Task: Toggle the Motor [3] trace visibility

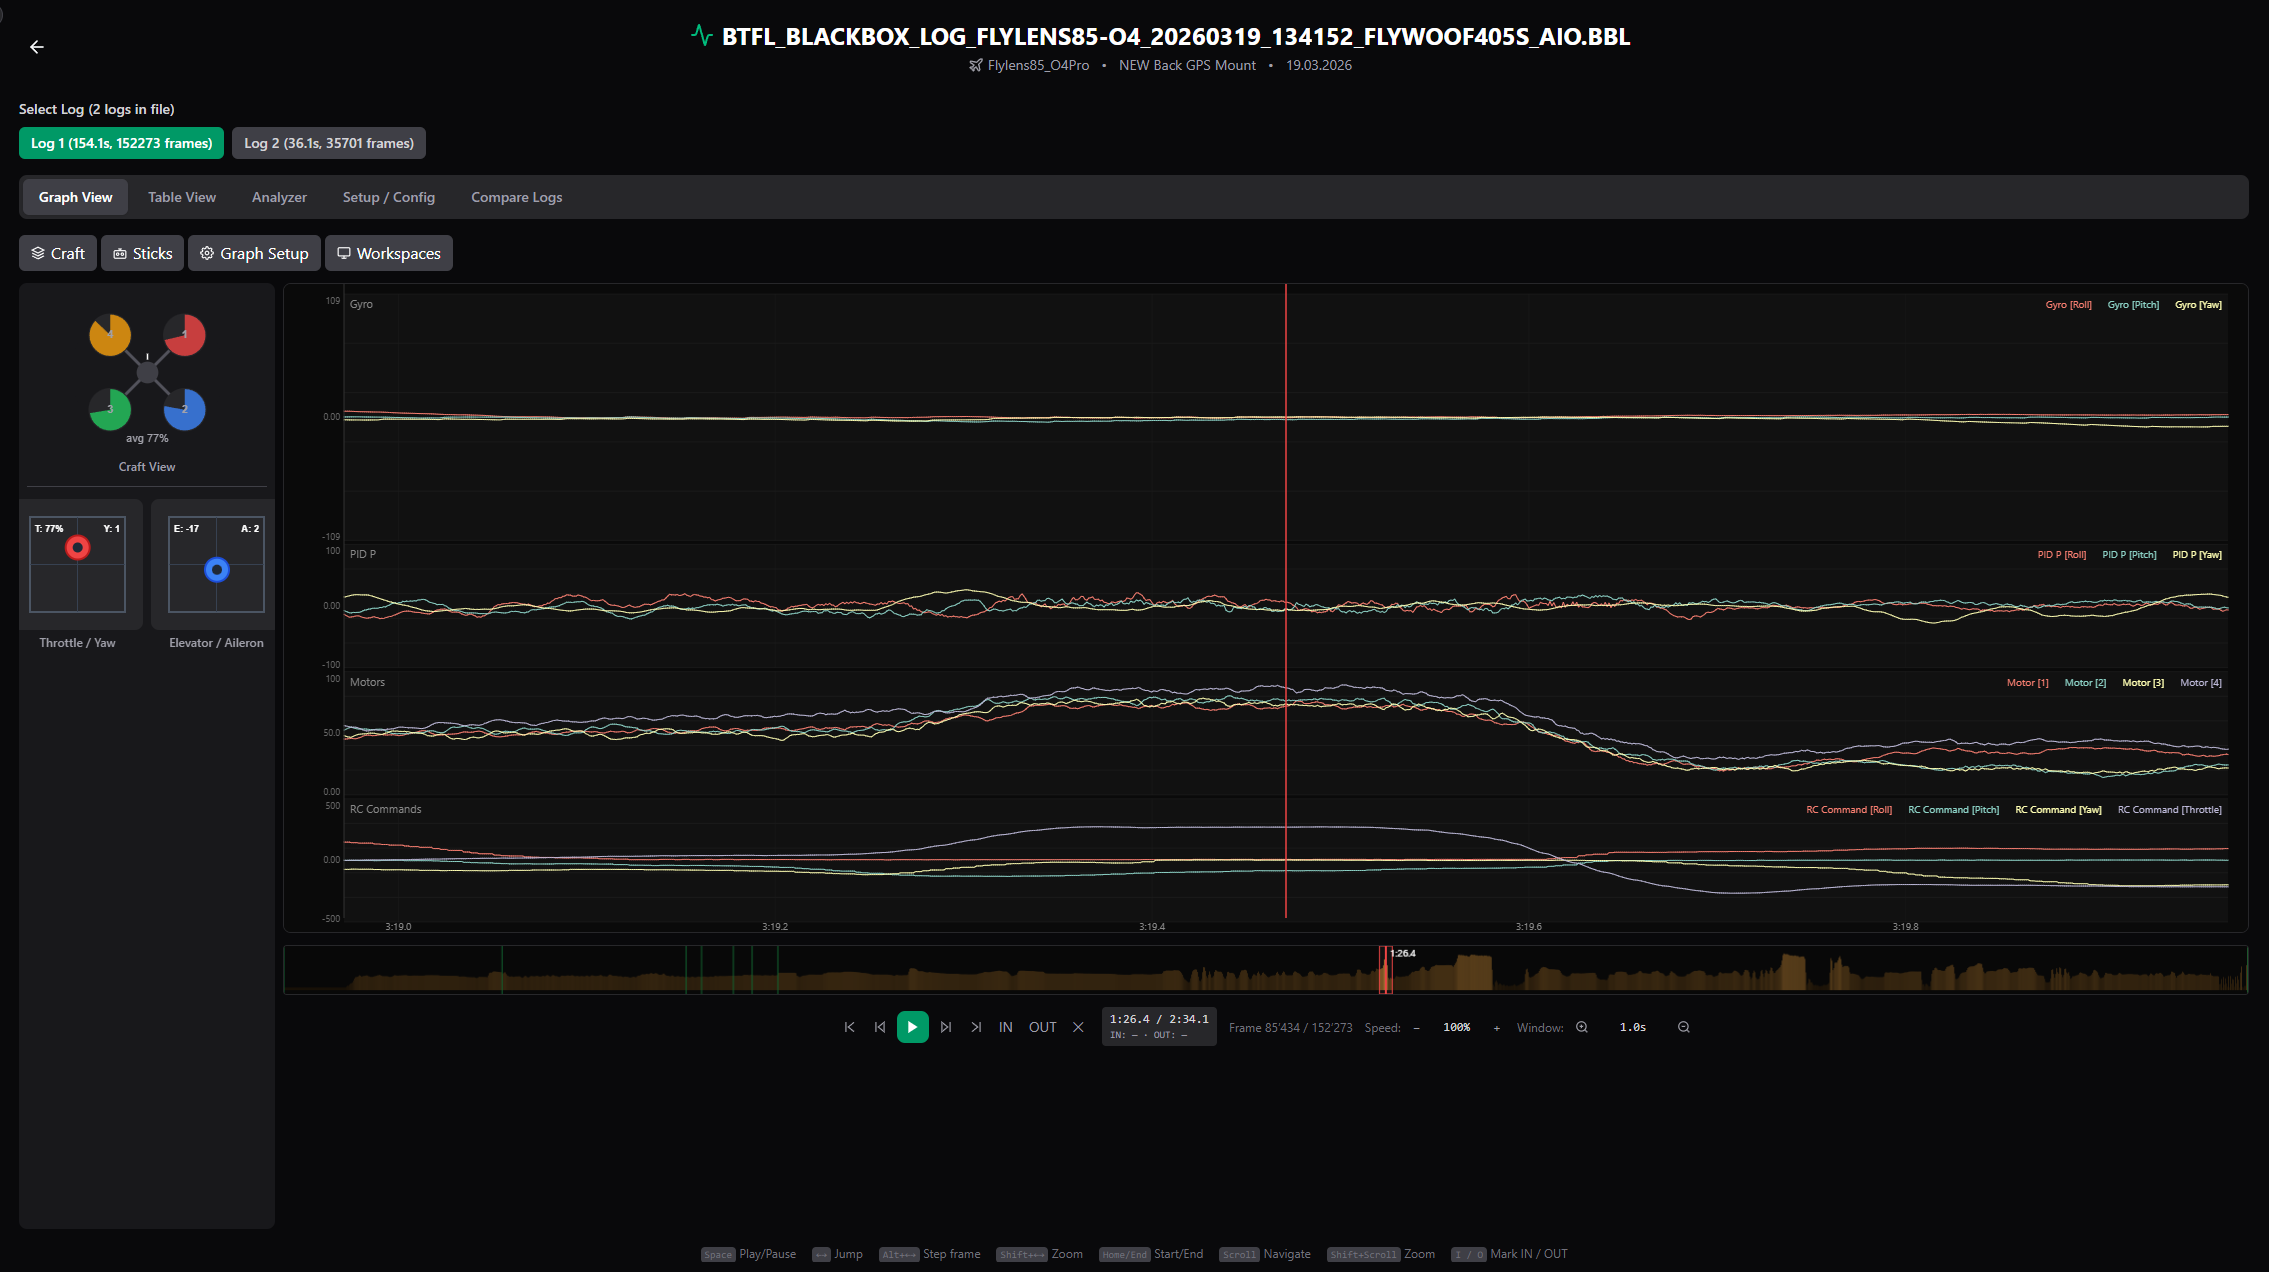Action: tap(2142, 682)
